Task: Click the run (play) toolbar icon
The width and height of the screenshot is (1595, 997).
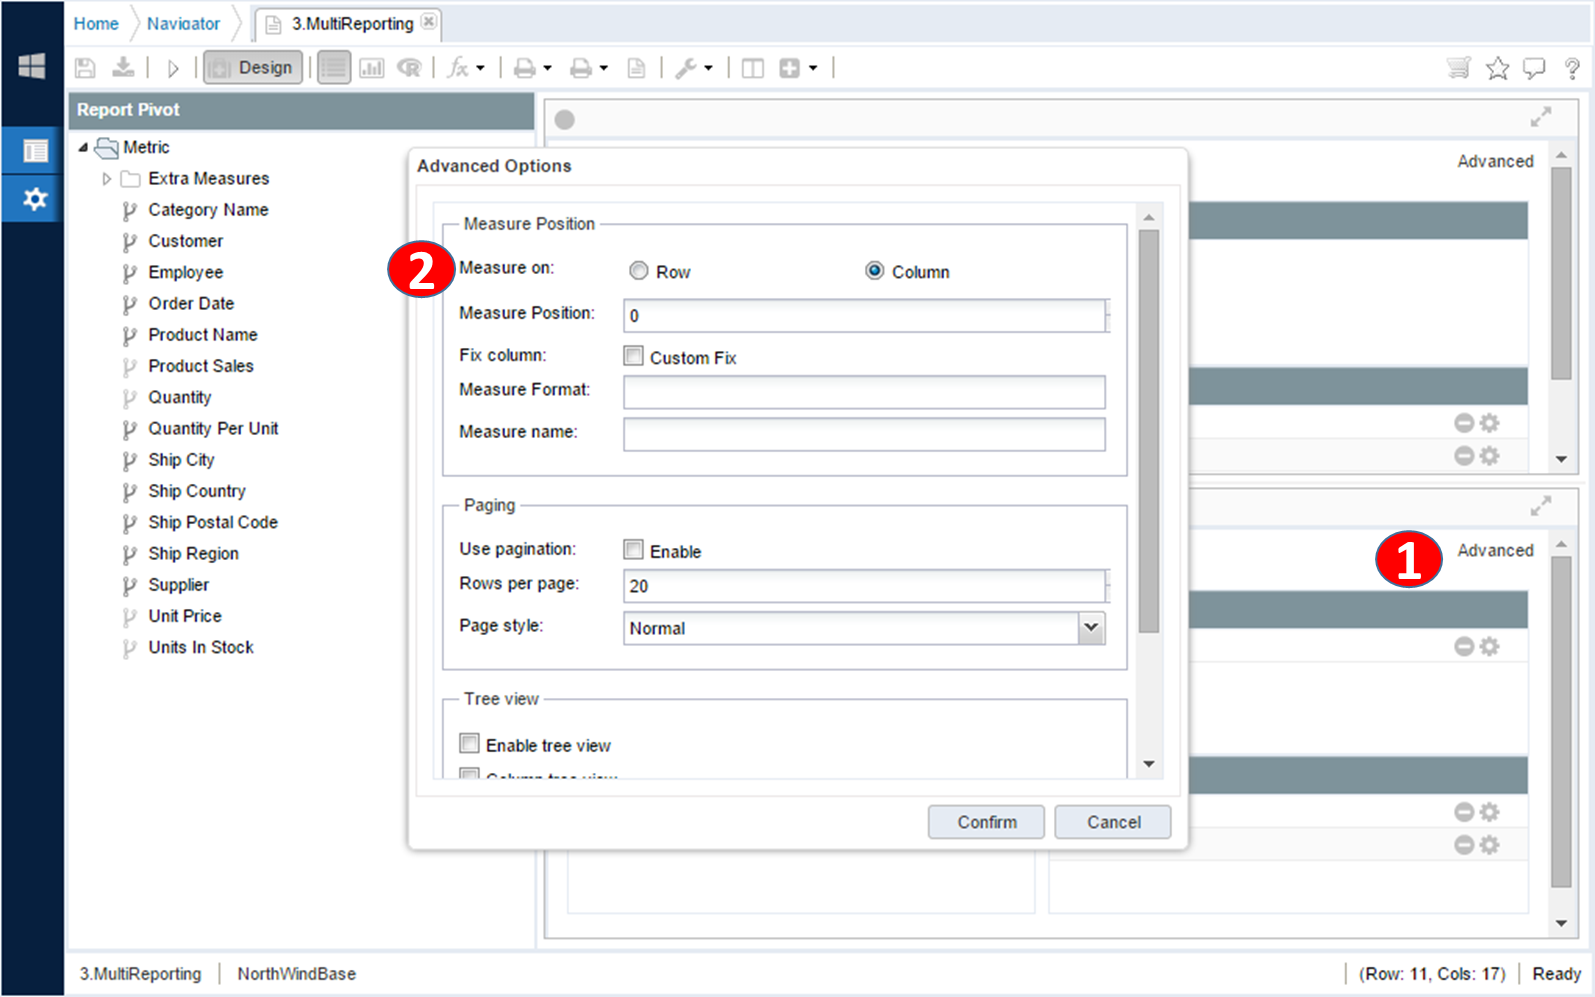Action: coord(172,68)
